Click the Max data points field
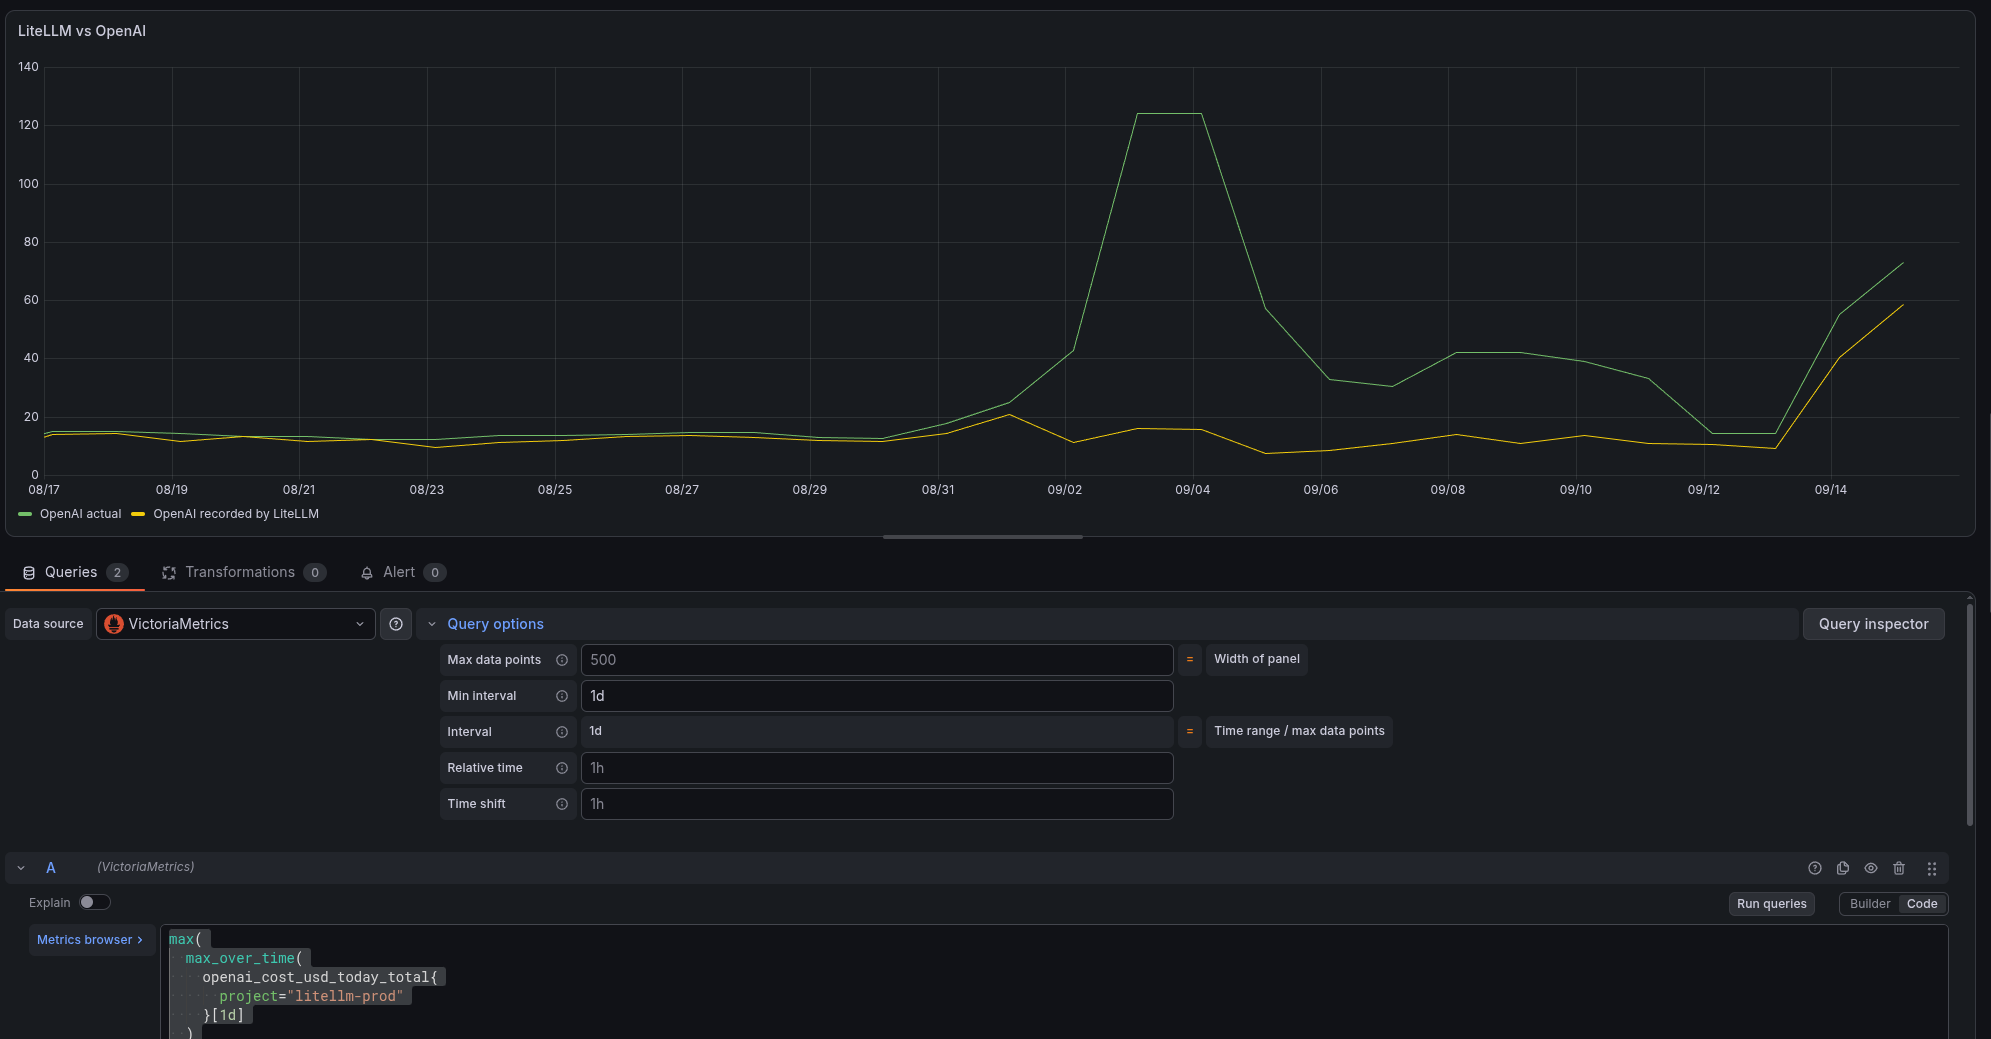Image resolution: width=1991 pixels, height=1039 pixels. coord(877,660)
